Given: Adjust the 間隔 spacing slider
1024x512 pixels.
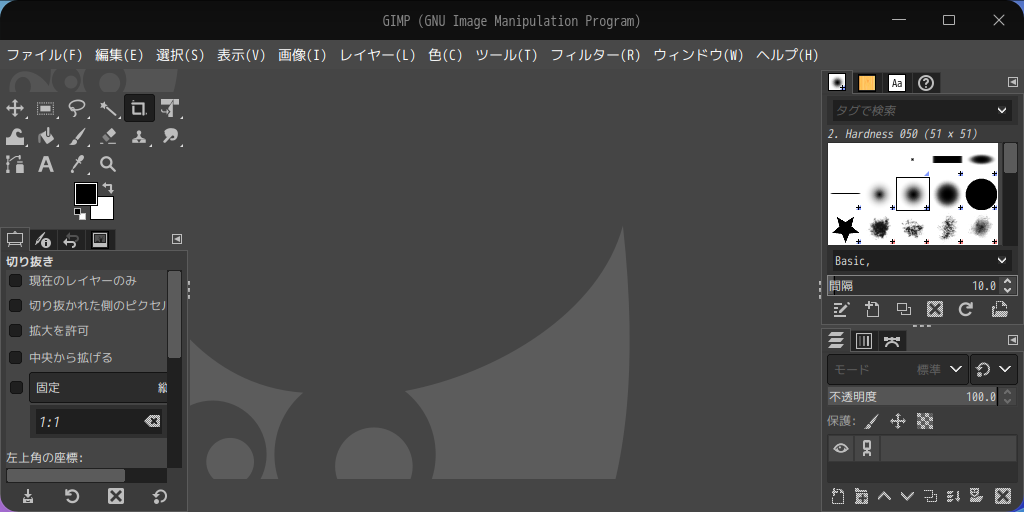Looking at the screenshot, I should point(914,286).
